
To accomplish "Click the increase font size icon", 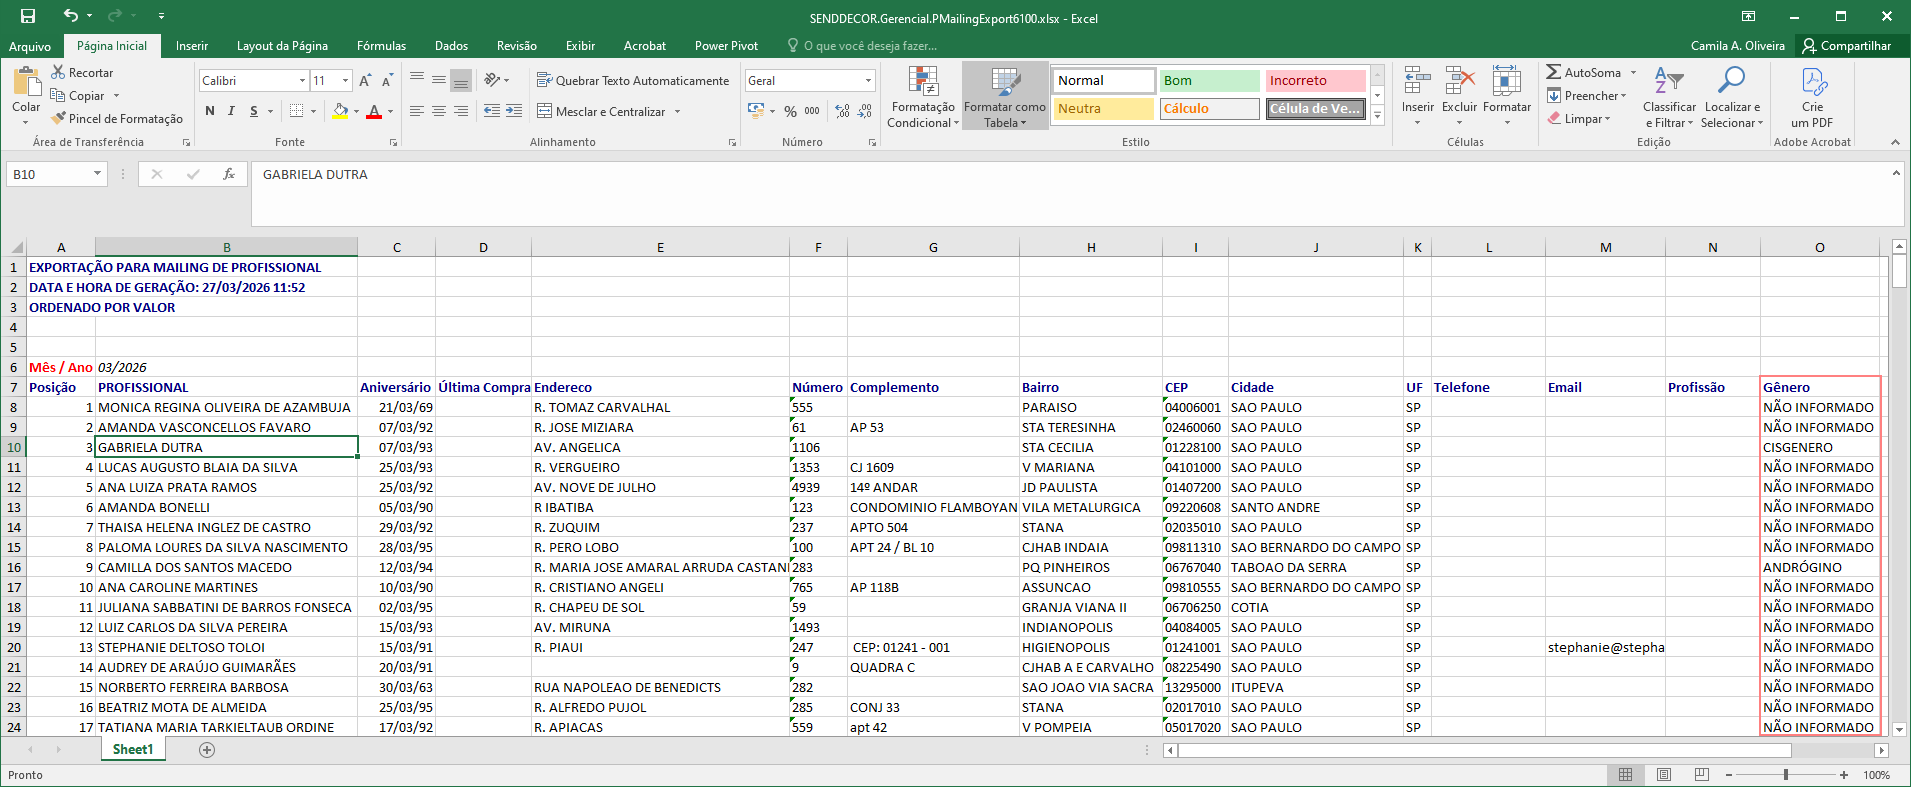I will click(365, 81).
